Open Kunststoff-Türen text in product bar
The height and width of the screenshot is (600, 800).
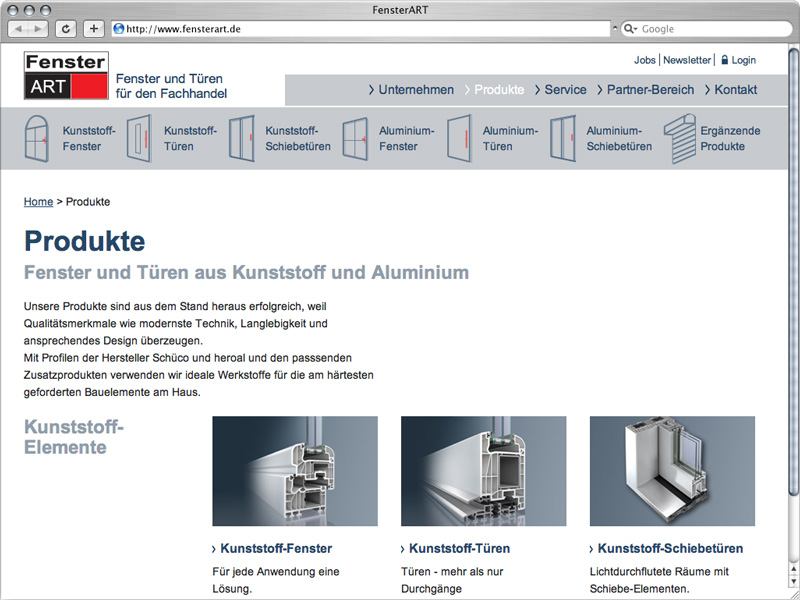tap(190, 138)
